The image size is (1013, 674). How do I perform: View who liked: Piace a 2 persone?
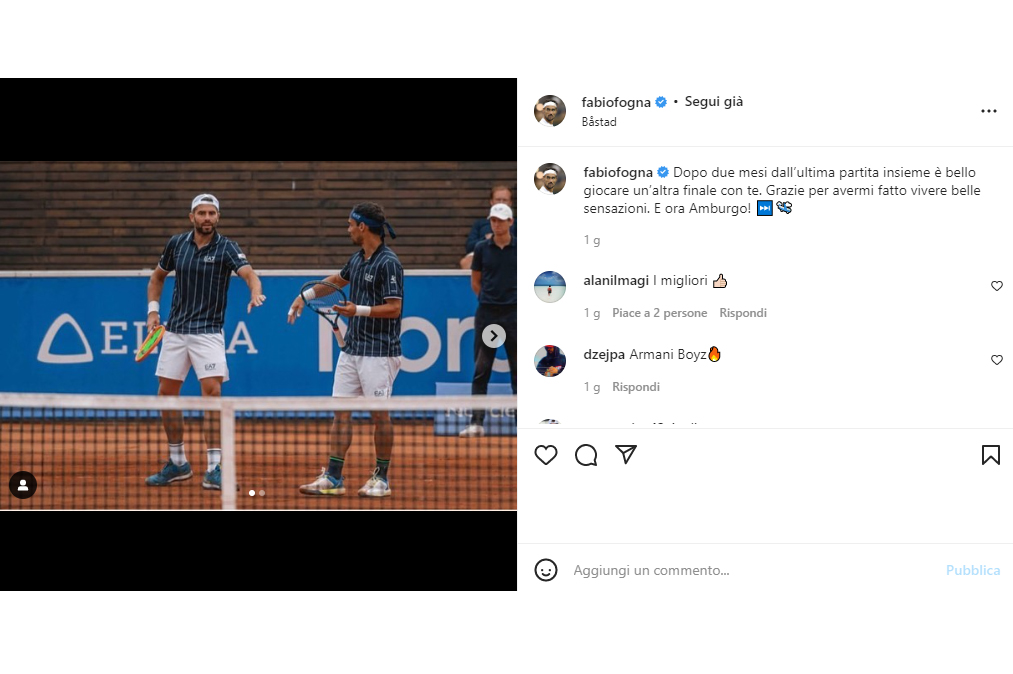pos(660,313)
